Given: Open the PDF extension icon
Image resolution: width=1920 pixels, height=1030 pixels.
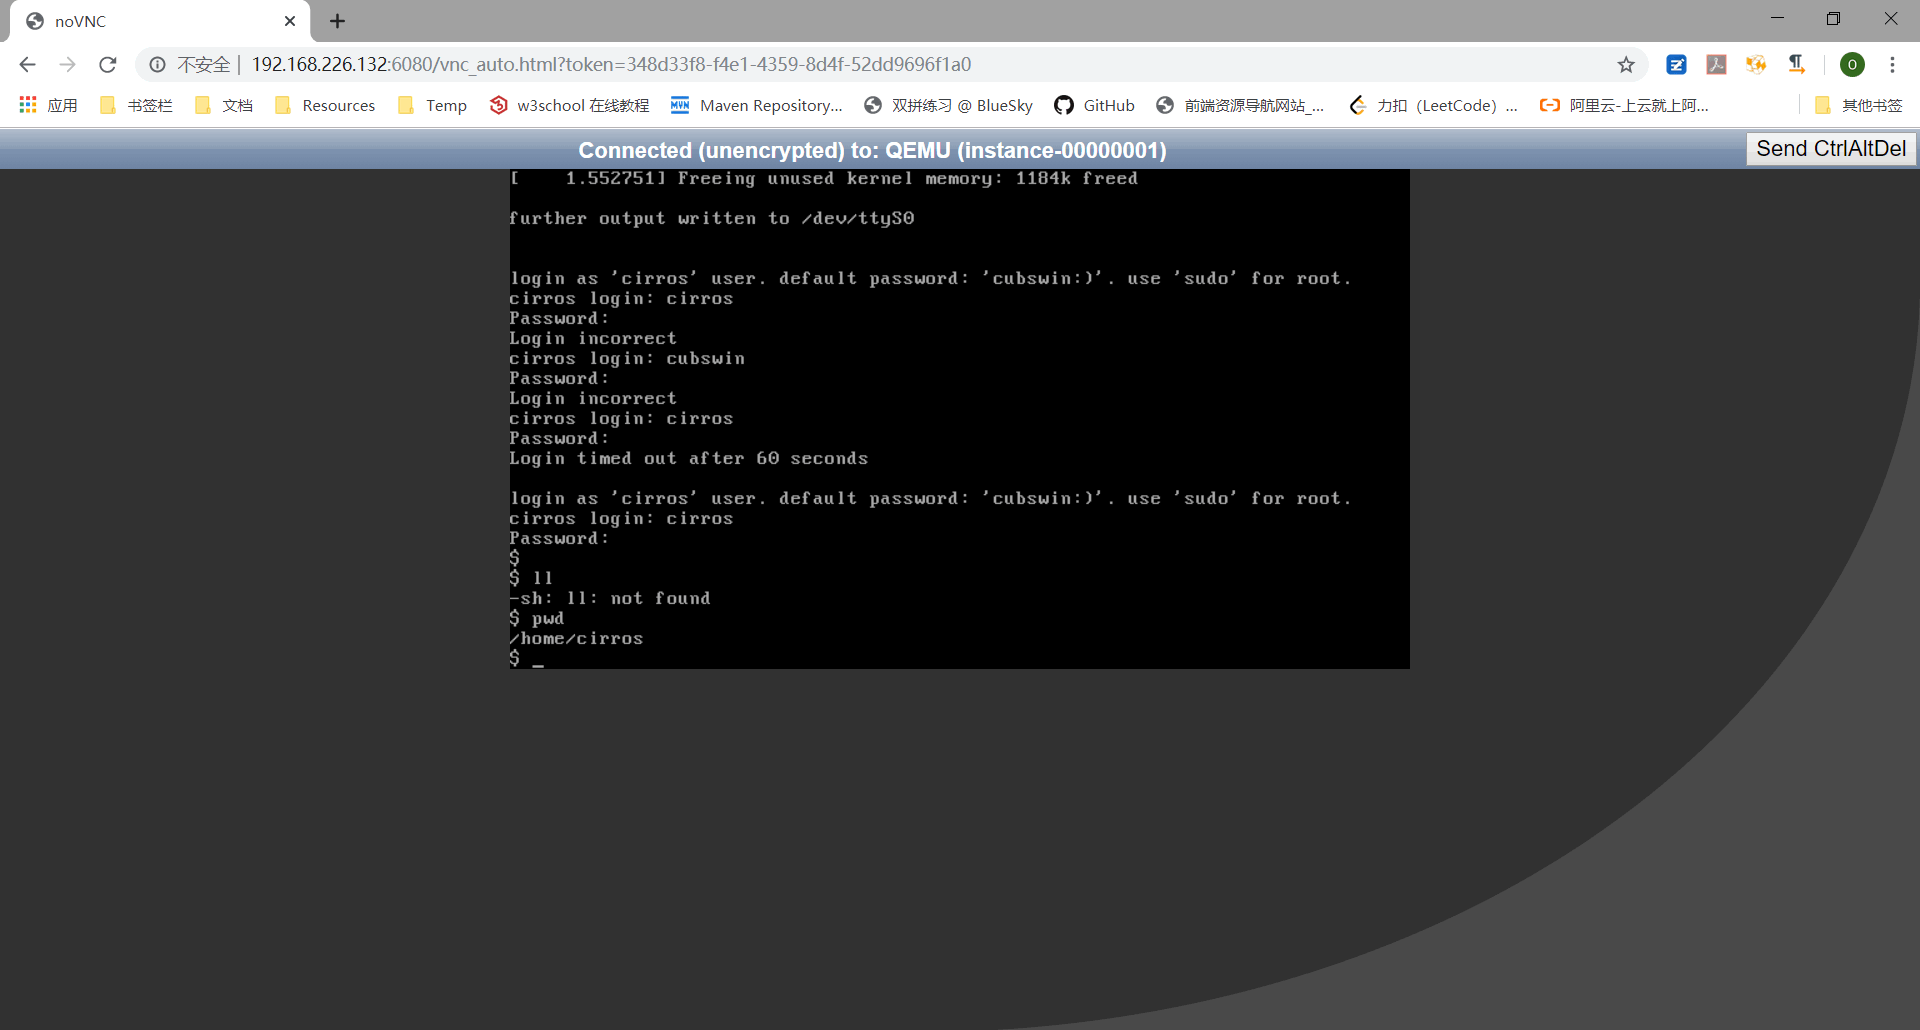Looking at the screenshot, I should [1717, 65].
